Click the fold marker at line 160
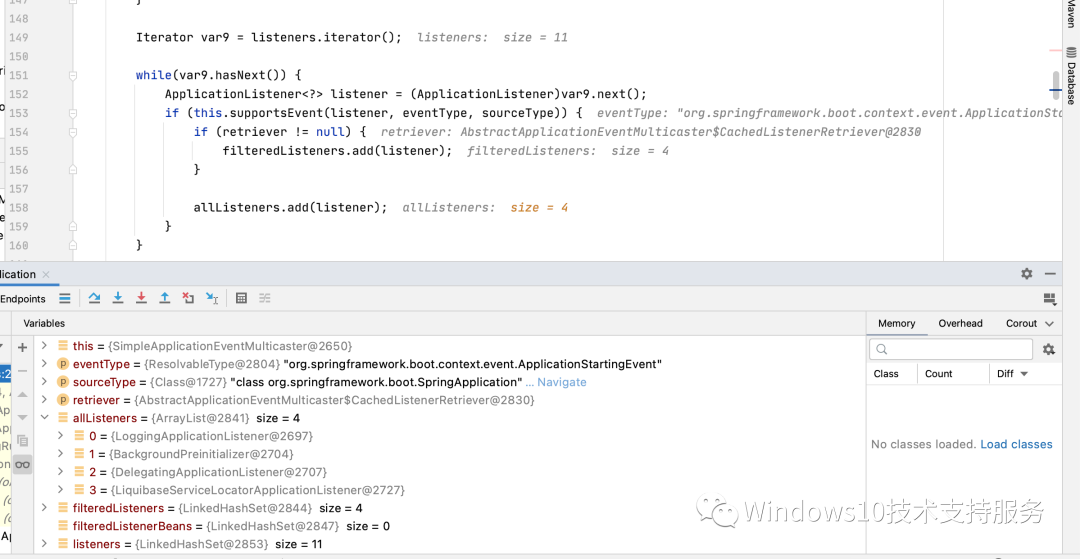The width and height of the screenshot is (1080, 559). 73,244
